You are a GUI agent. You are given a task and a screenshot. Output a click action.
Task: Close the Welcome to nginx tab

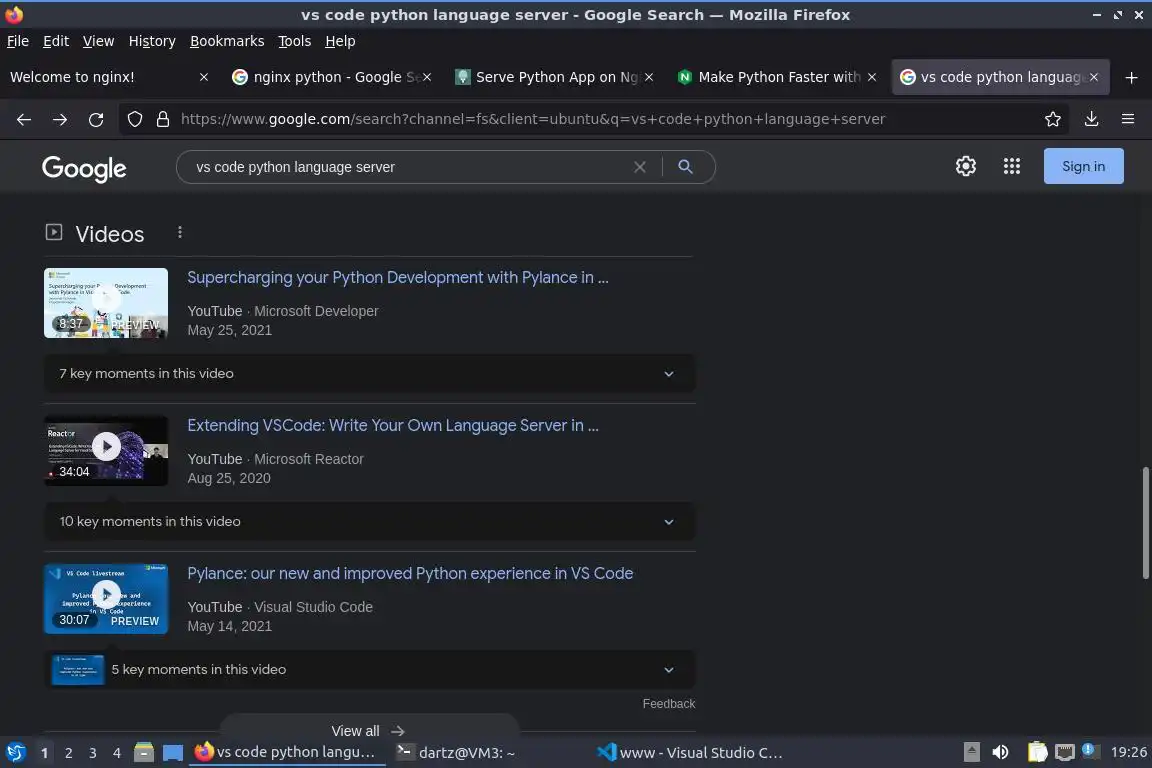point(204,77)
